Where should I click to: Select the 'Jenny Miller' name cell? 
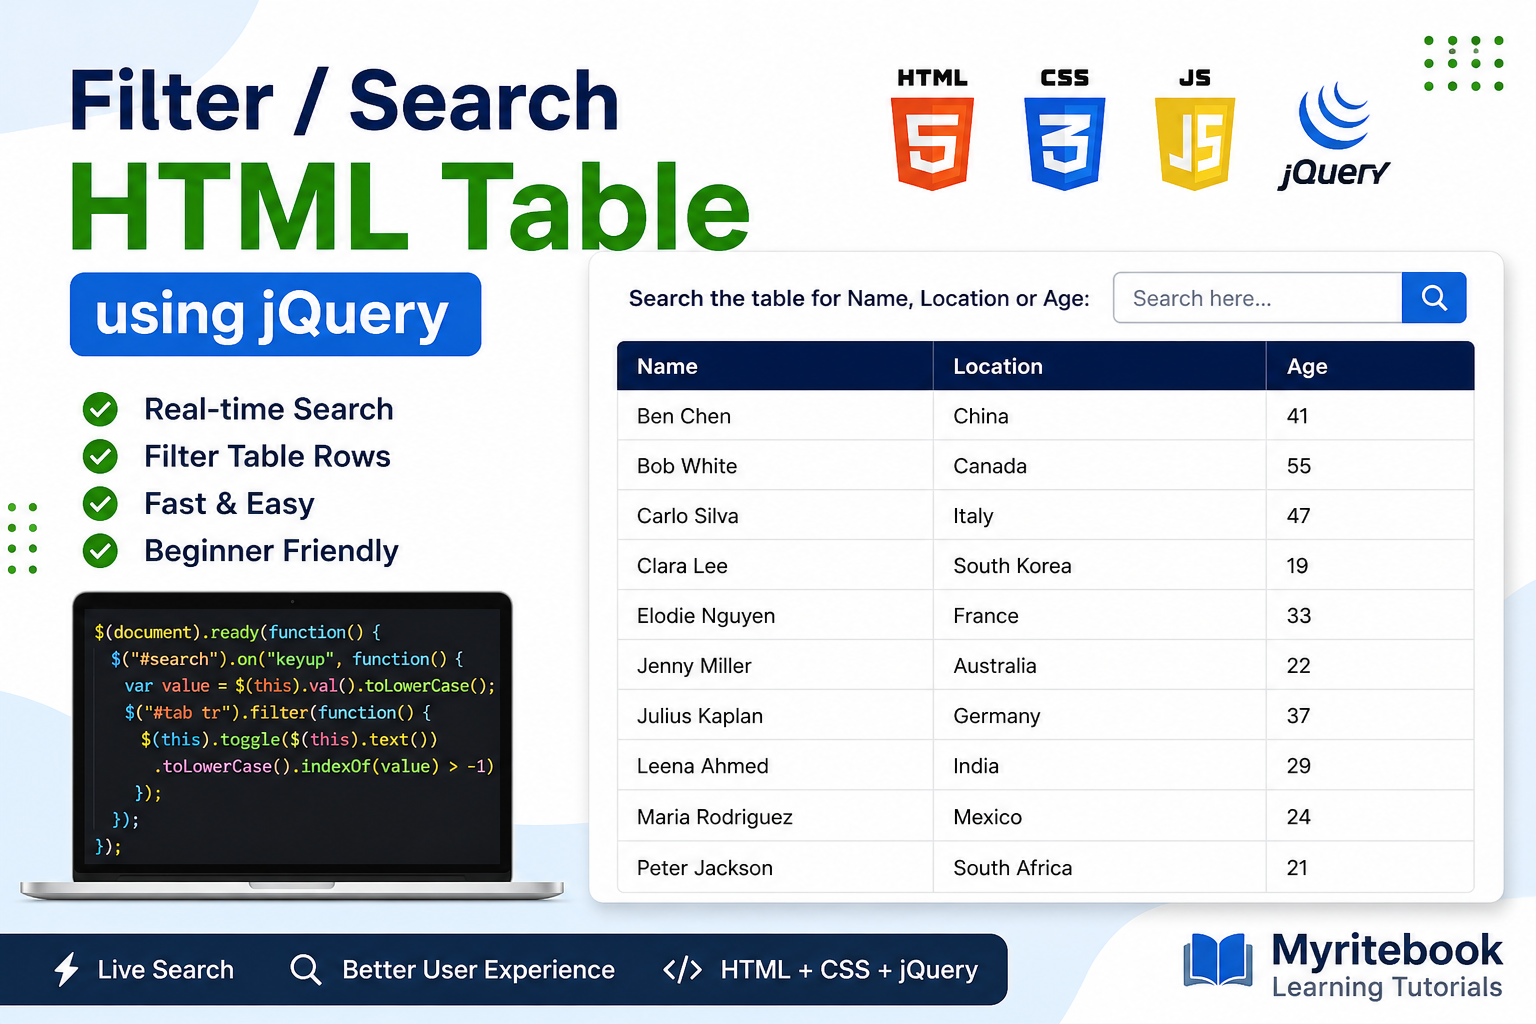click(775, 666)
